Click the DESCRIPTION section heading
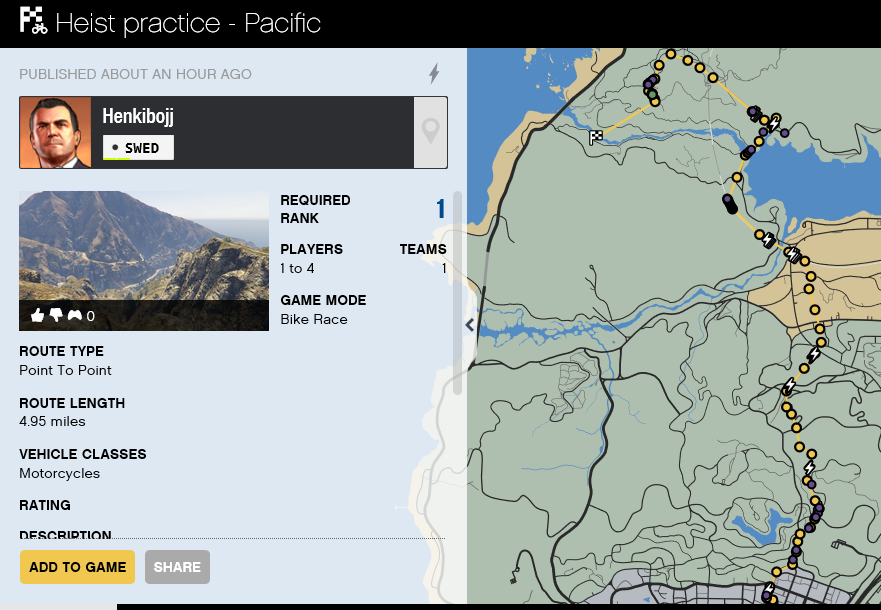881x610 pixels. (x=65, y=534)
